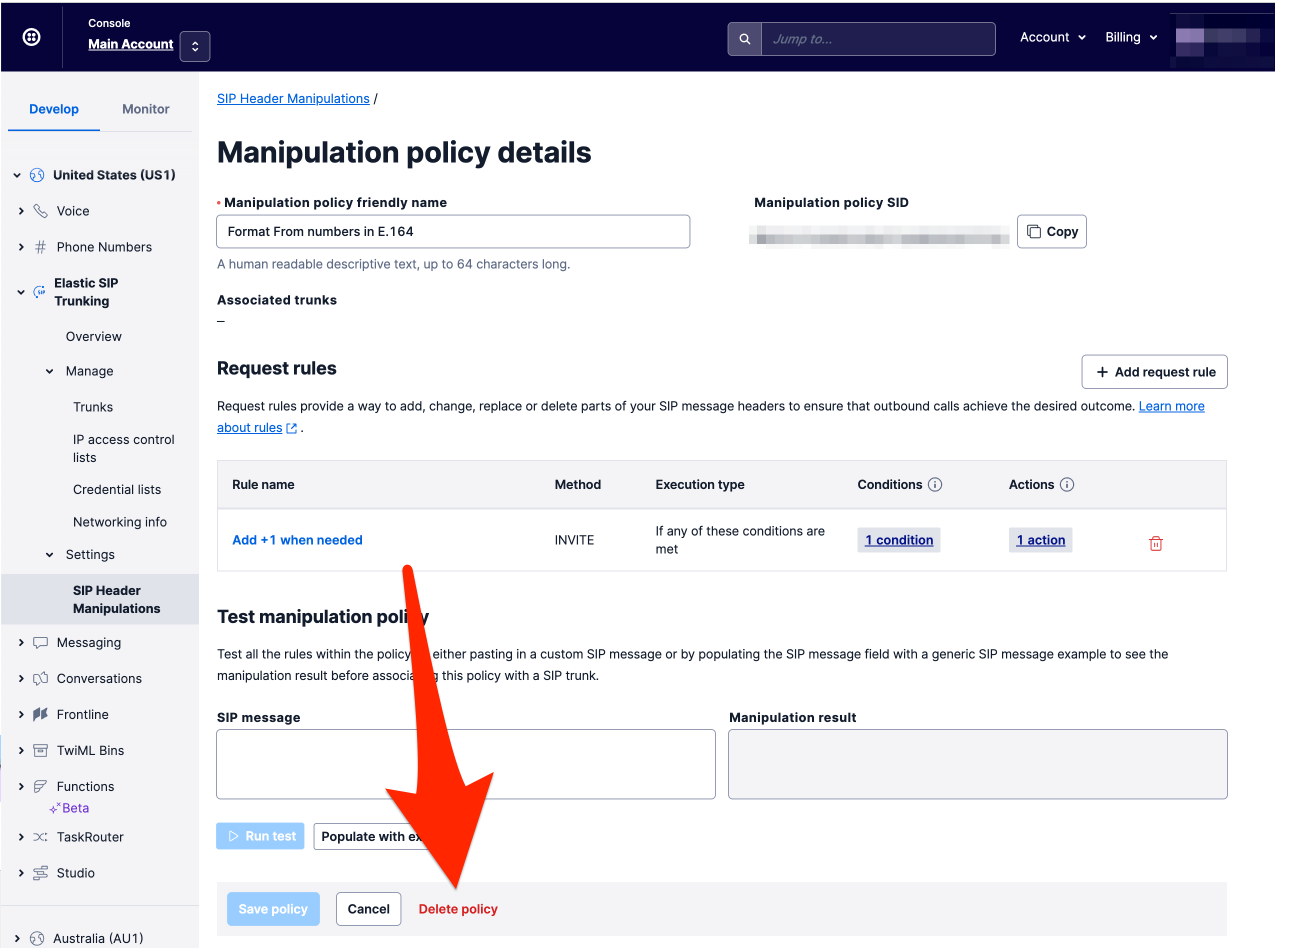Open the Billing dropdown
Screen dimensions: 1316x948
pyautogui.click(x=1131, y=37)
